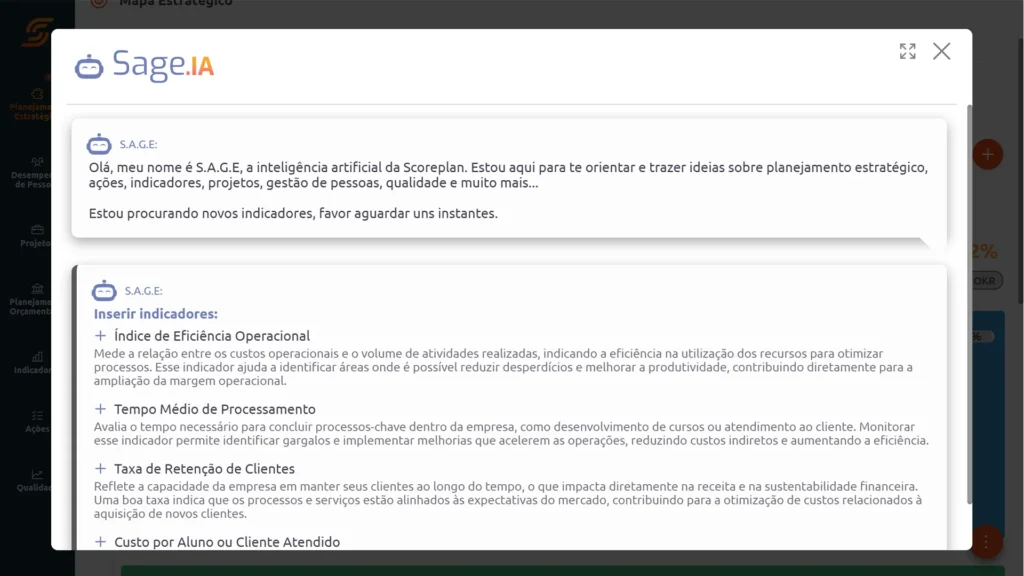Viewport: 1024px width, 576px height.
Task: Add the Taxa de Retenção de Clientes indicator
Action: [x=100, y=468]
